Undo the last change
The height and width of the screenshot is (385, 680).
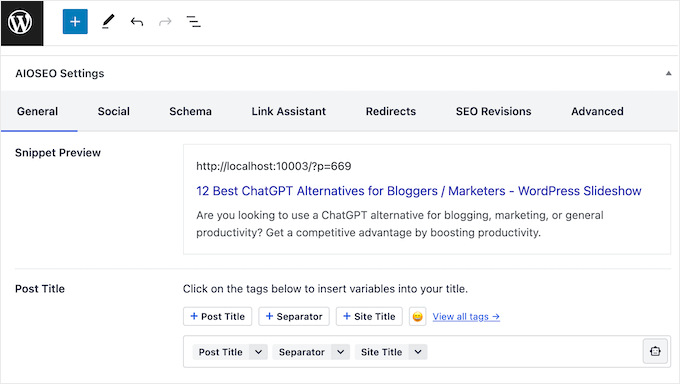pos(137,22)
